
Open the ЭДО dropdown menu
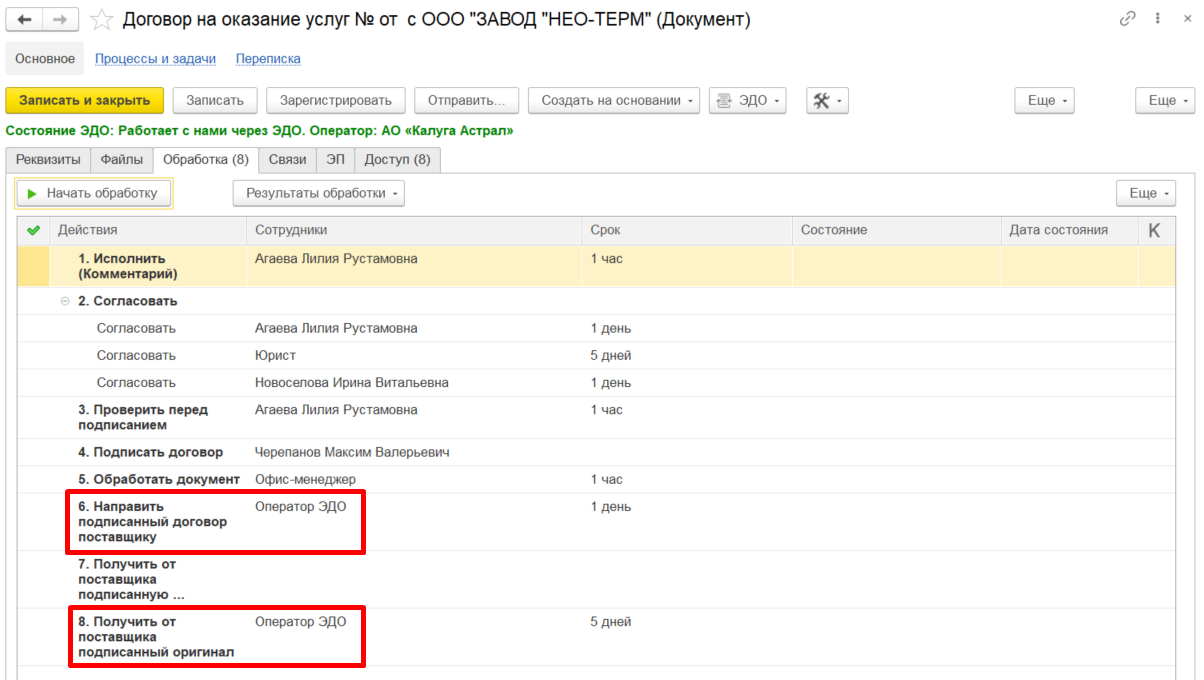[747, 100]
